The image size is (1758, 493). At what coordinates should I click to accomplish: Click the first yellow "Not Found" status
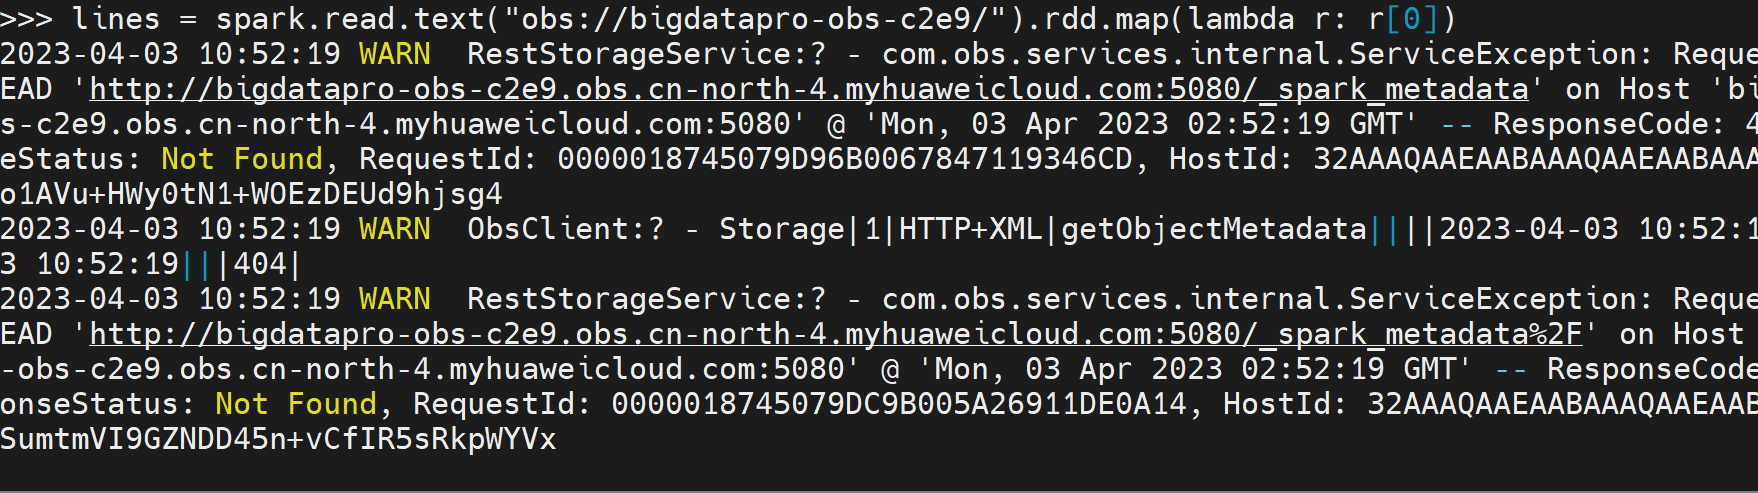(x=242, y=159)
